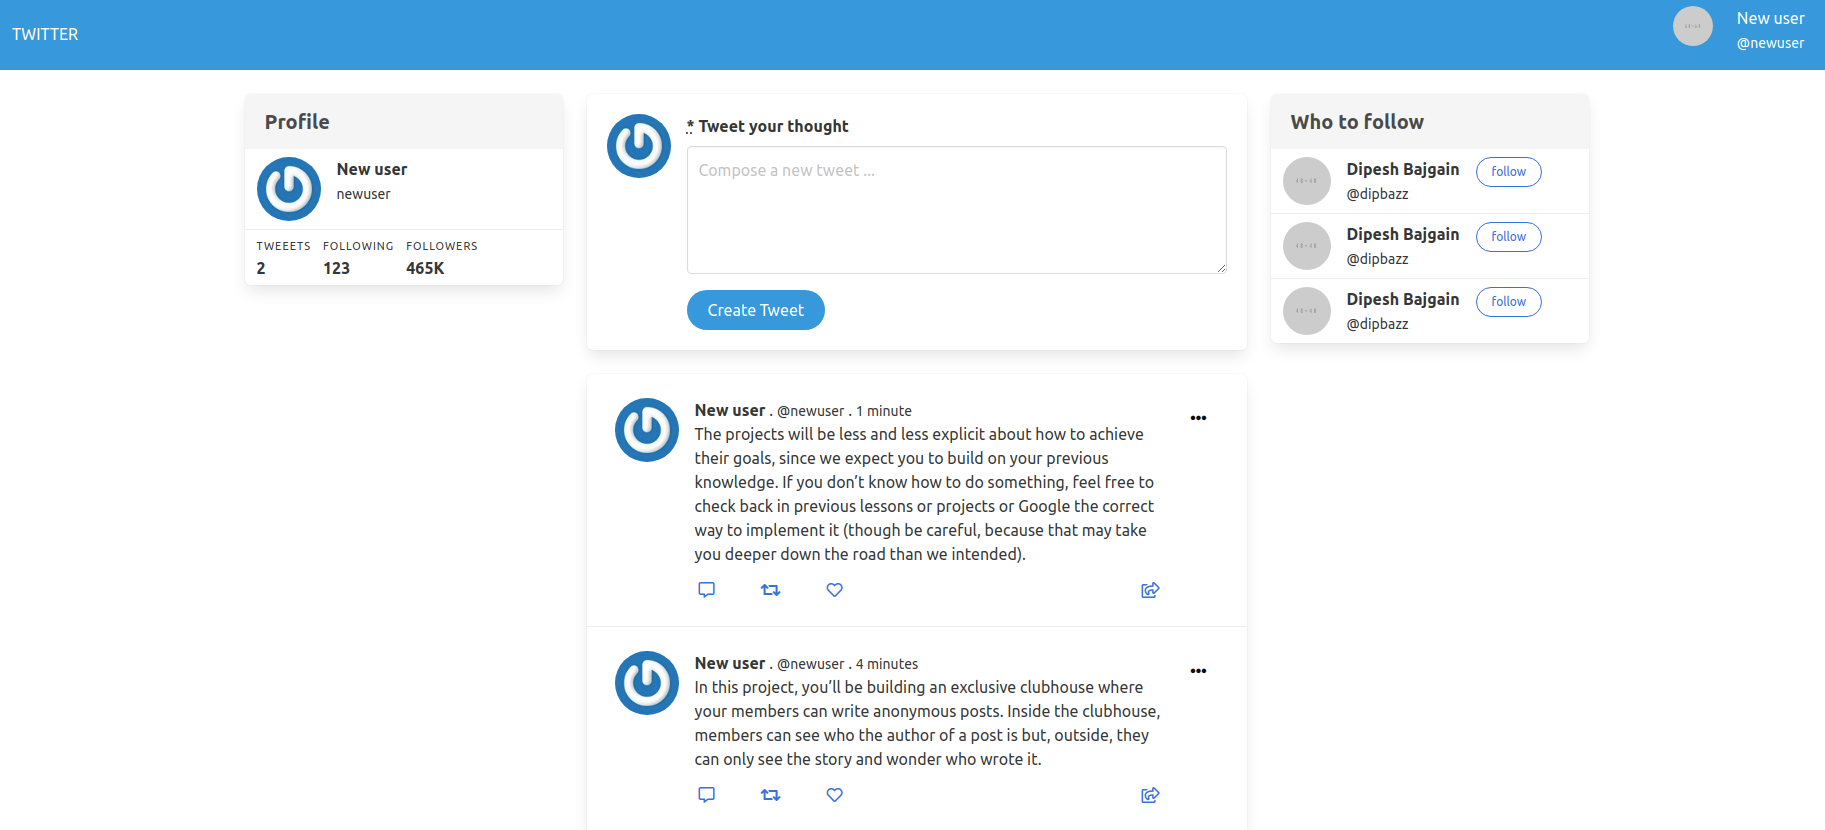Image resolution: width=1825 pixels, height=830 pixels.
Task: Reply to the 4 minutes tweet
Action: [706, 795]
